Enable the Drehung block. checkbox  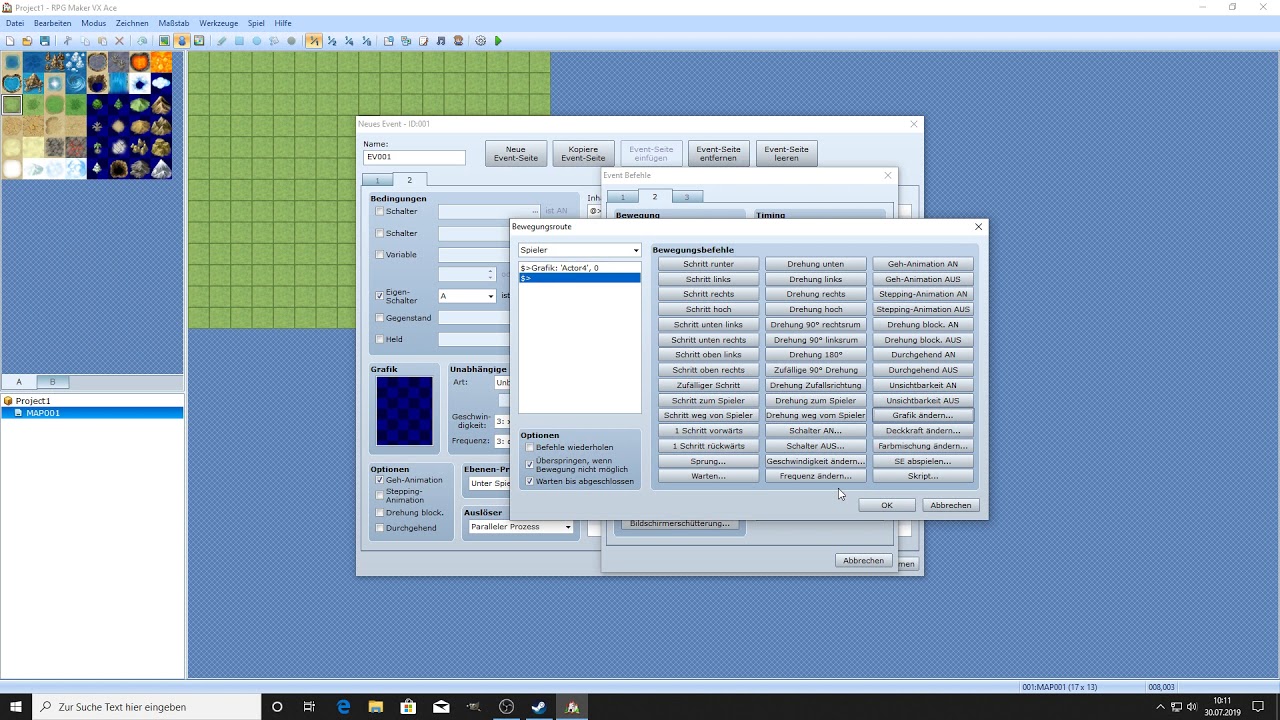(x=380, y=512)
